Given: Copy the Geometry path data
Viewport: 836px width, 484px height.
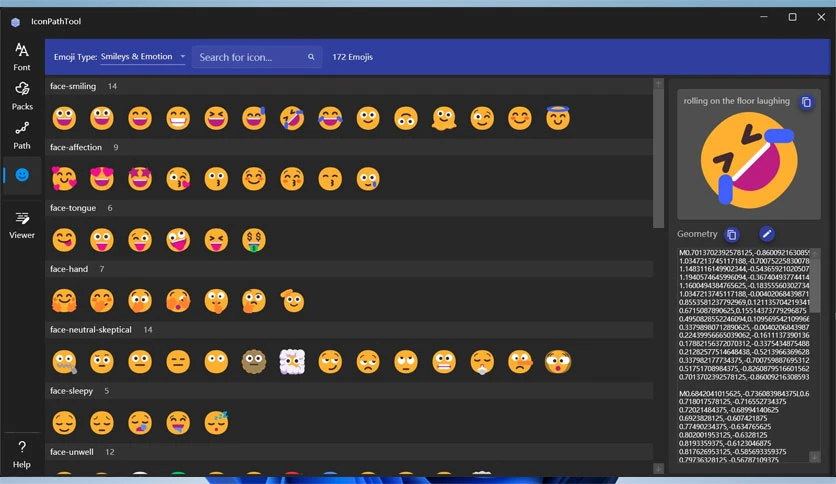Looking at the screenshot, I should 732,234.
